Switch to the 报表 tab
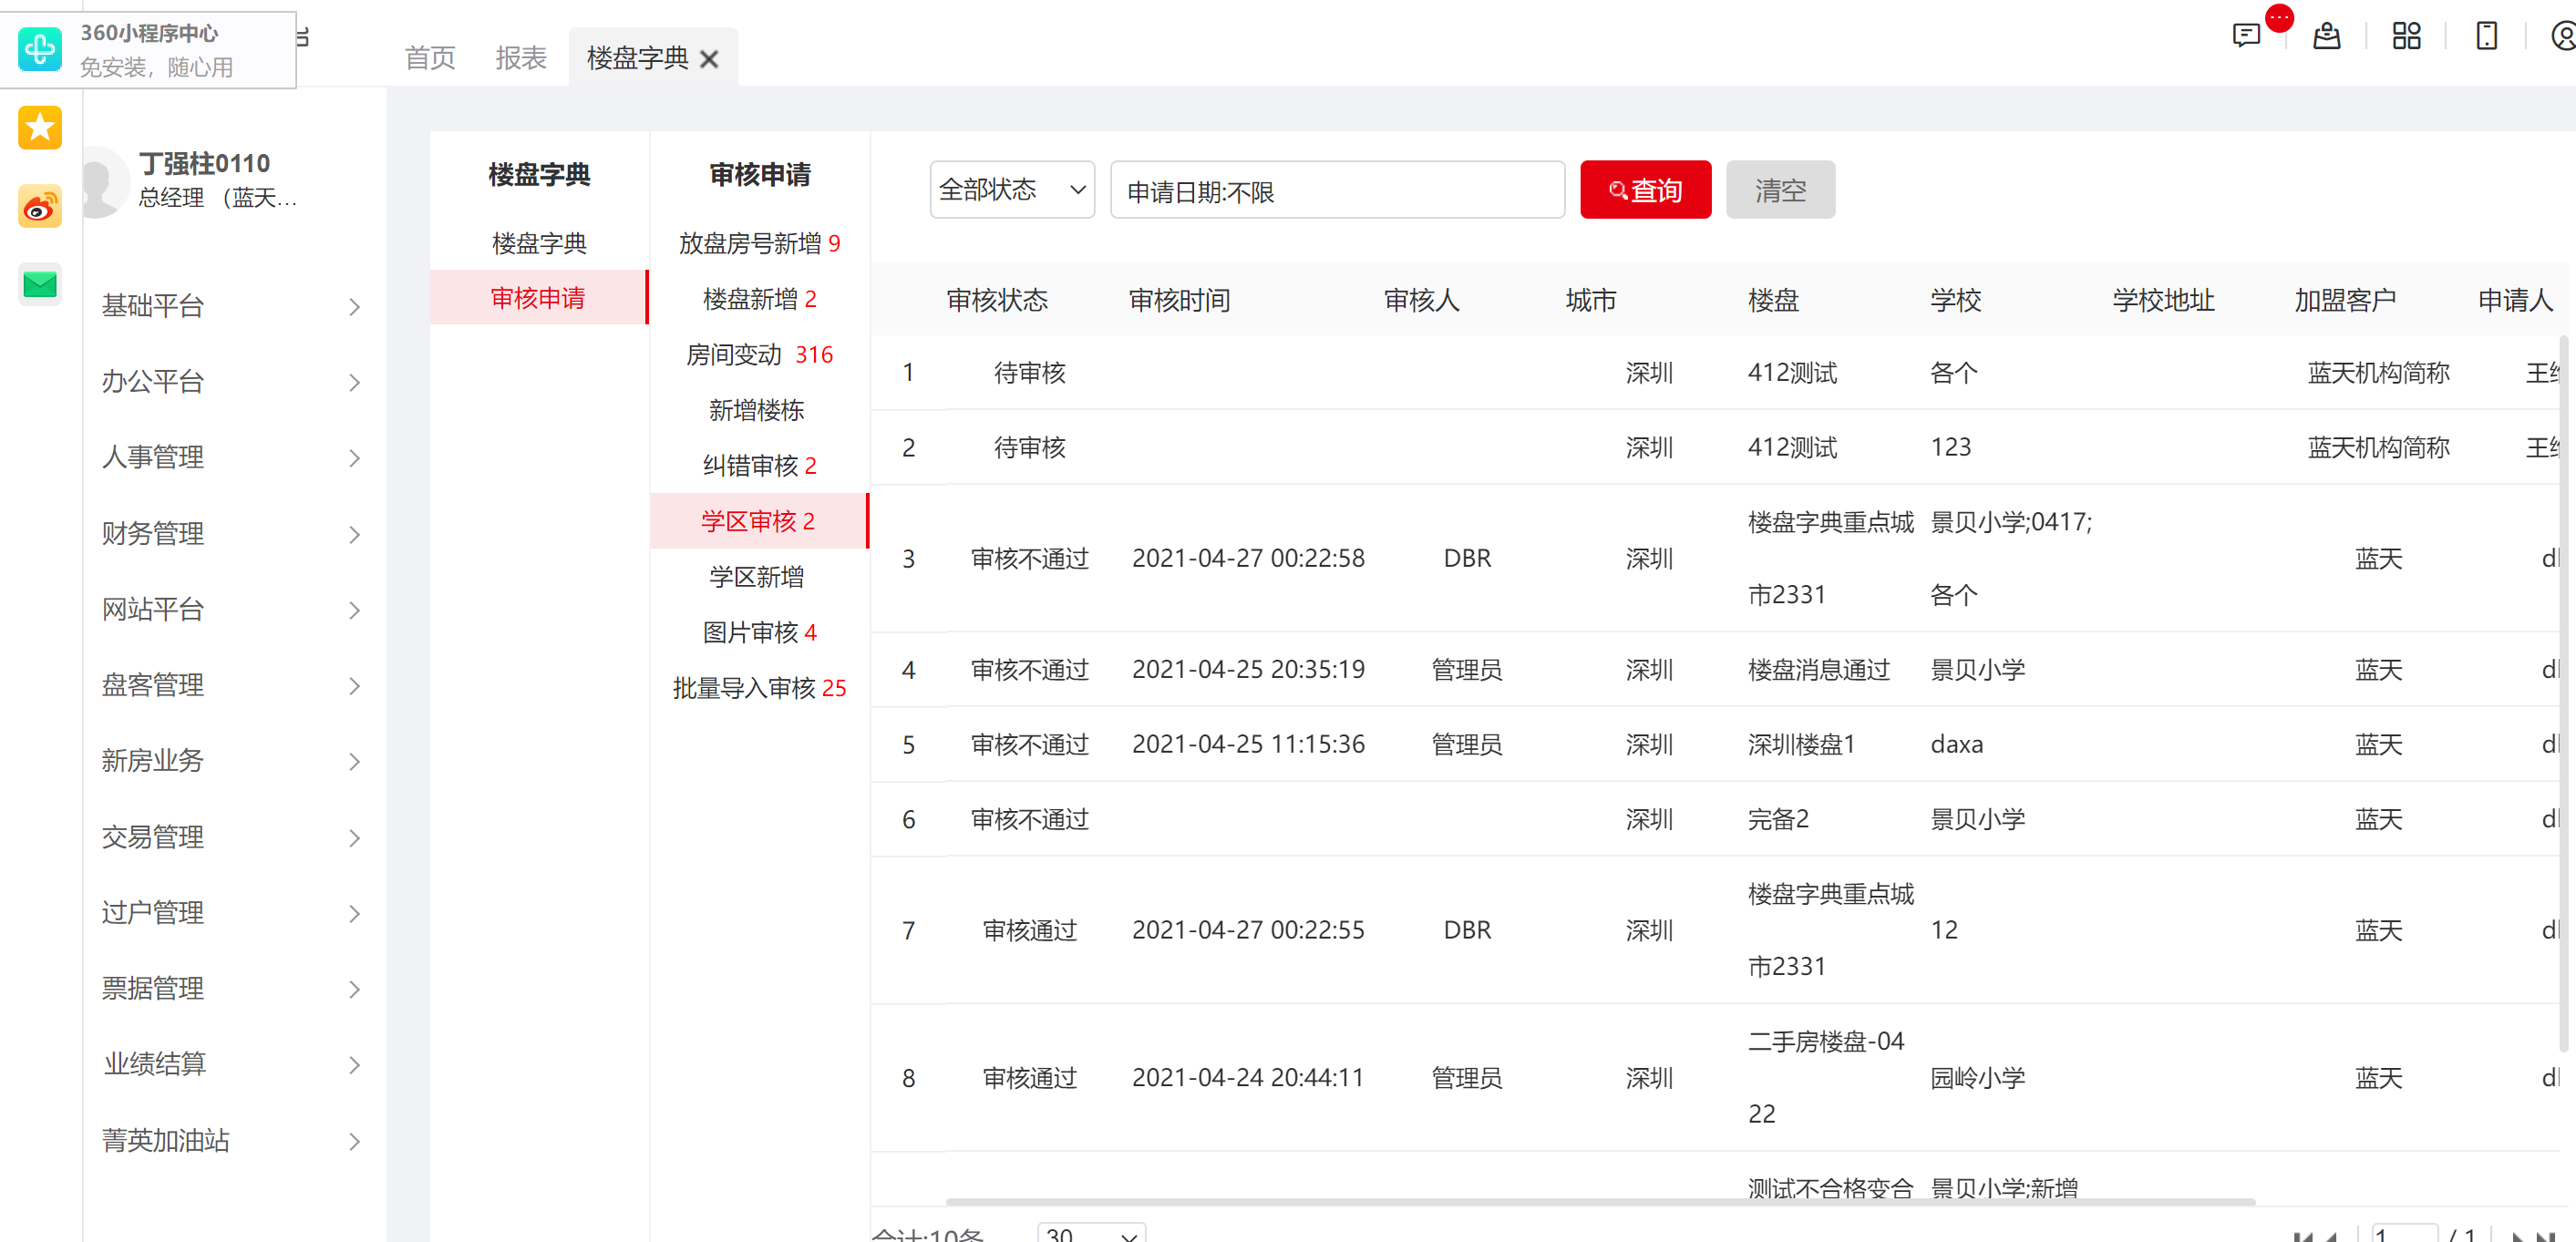The height and width of the screenshot is (1242, 2576). tap(521, 58)
